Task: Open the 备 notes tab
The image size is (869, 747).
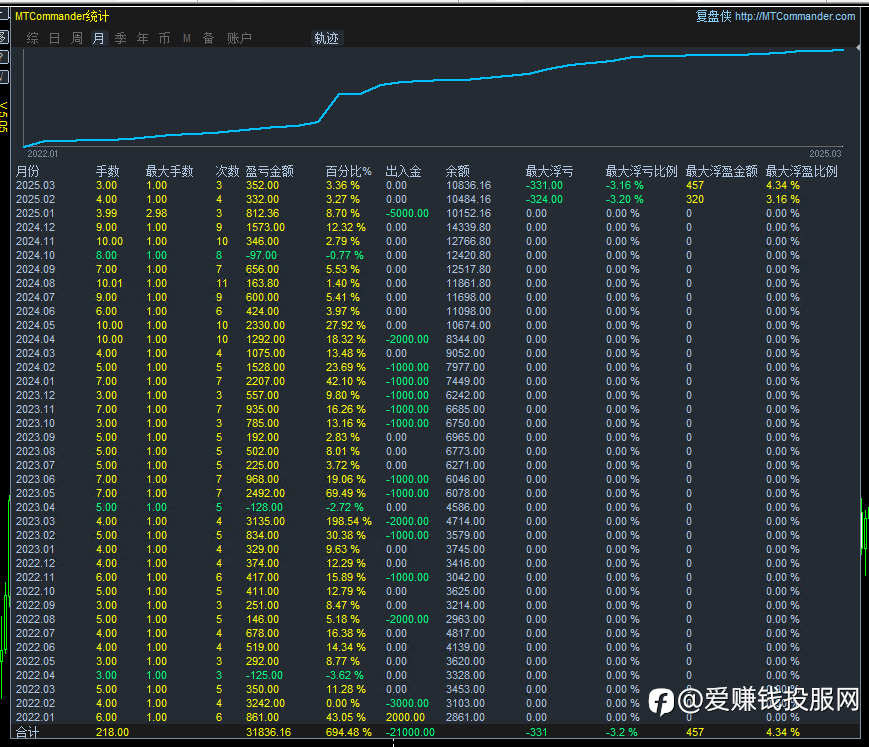Action: pyautogui.click(x=208, y=38)
